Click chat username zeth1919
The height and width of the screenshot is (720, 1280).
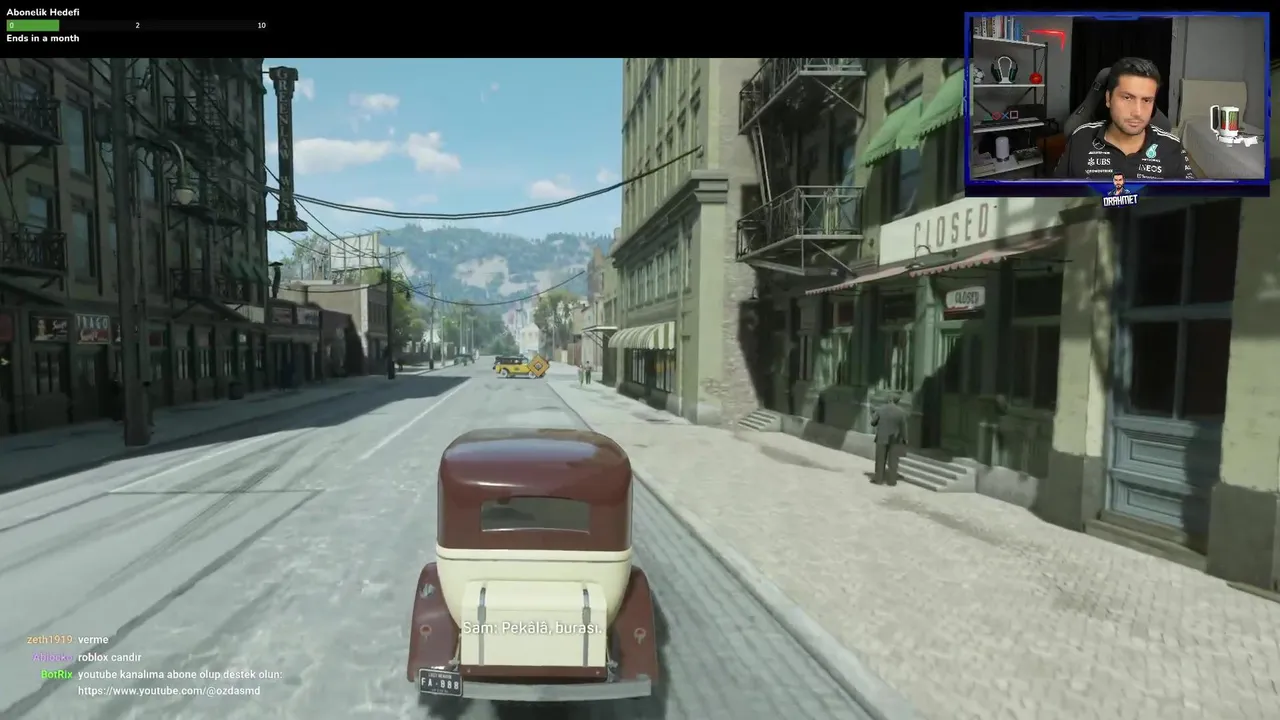[49, 640]
